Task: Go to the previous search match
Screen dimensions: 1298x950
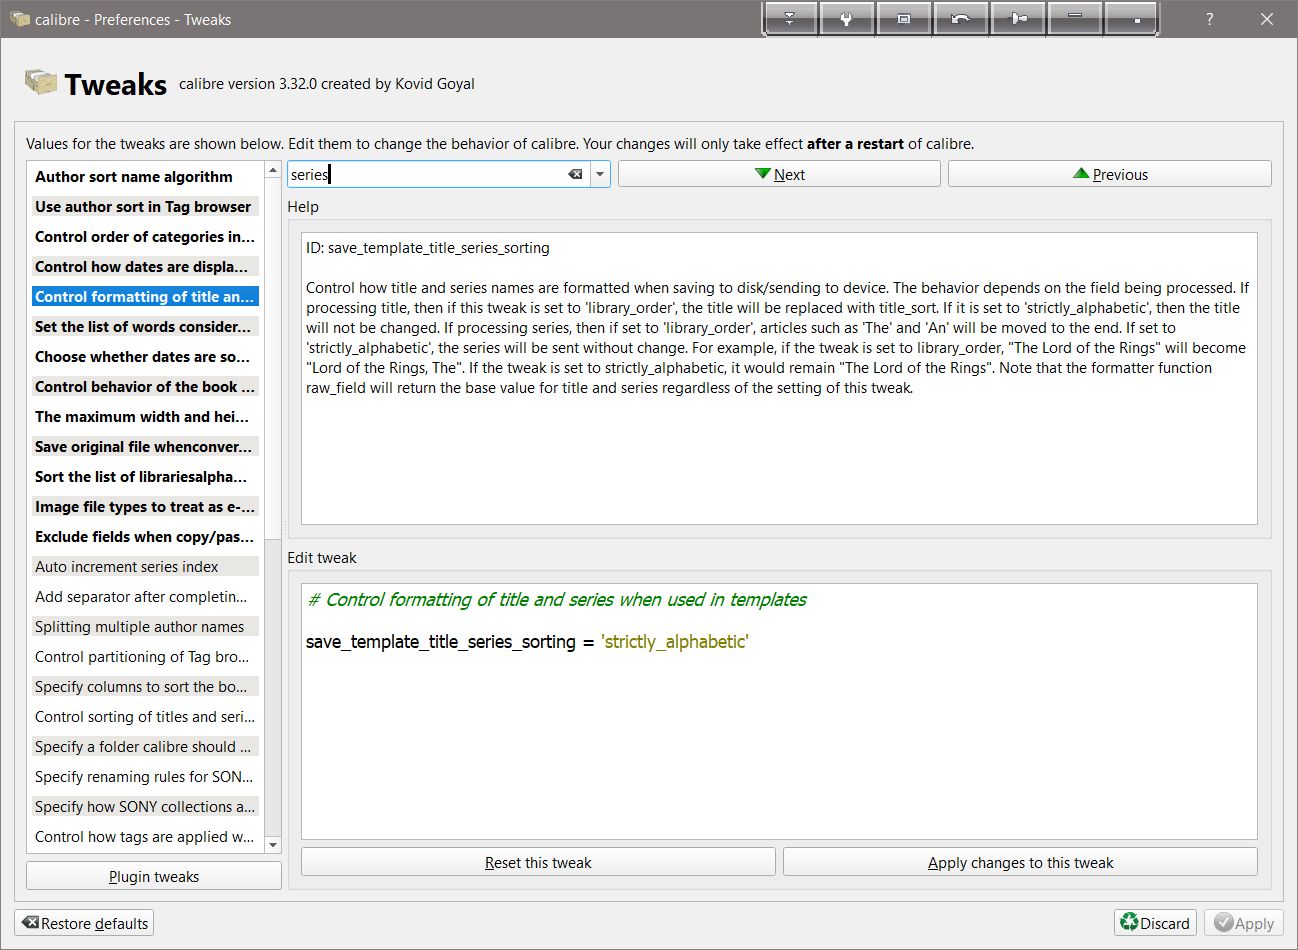Action: [1110, 174]
